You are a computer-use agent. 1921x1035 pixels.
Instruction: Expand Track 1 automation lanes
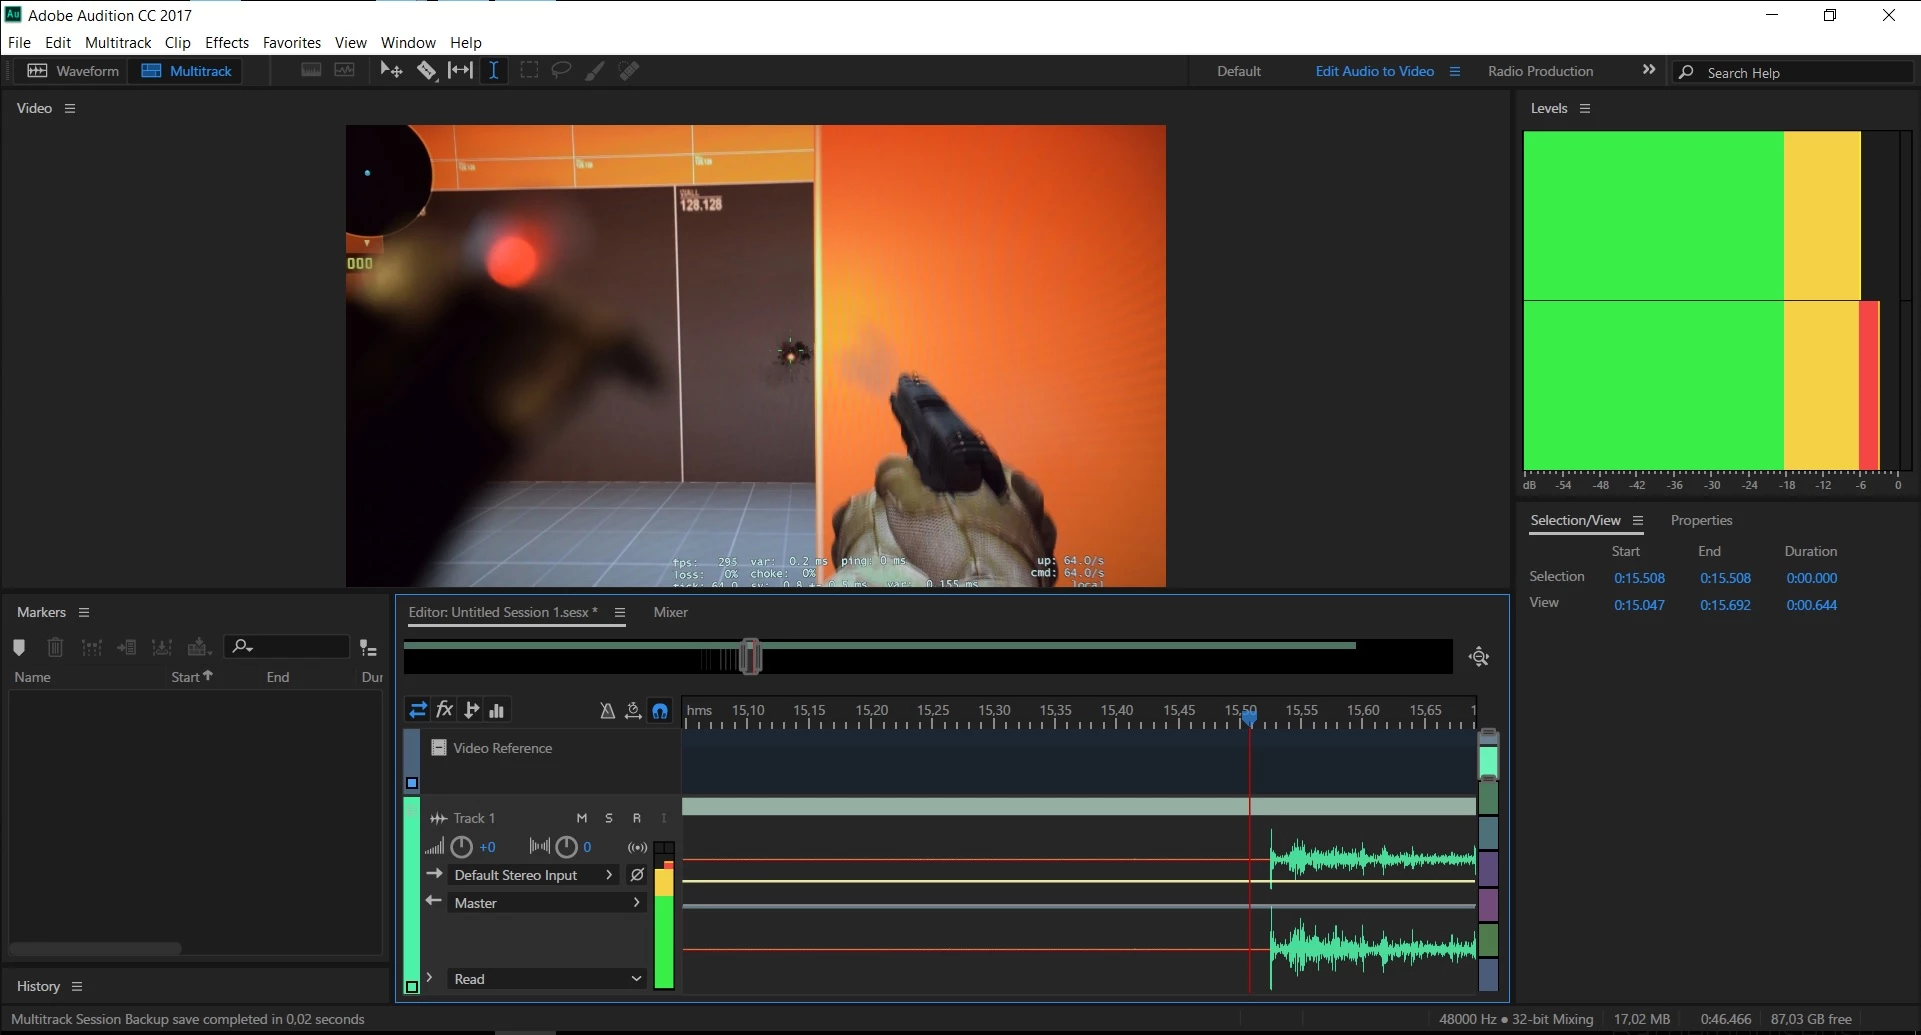point(429,978)
